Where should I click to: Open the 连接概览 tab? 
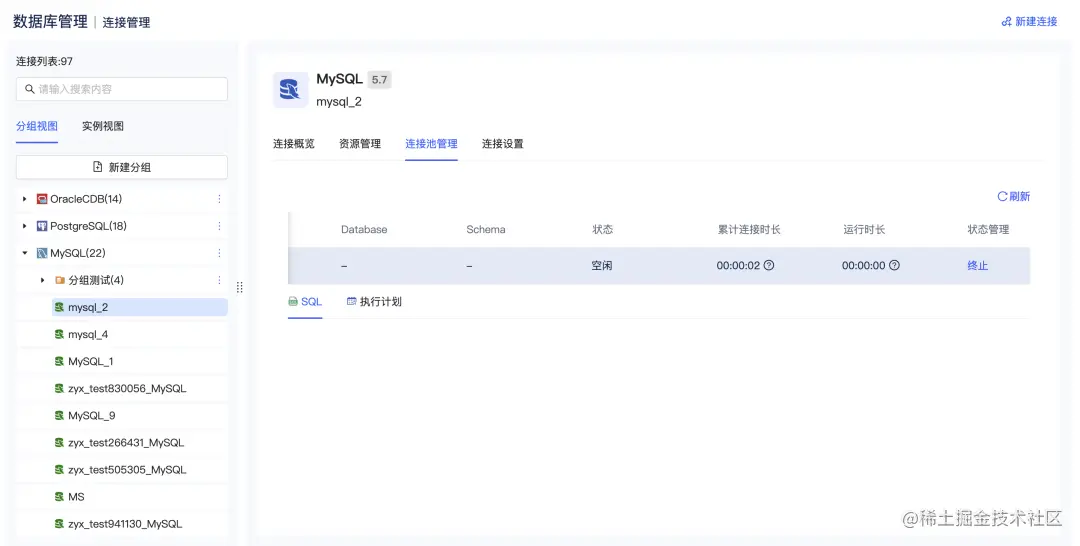[294, 144]
